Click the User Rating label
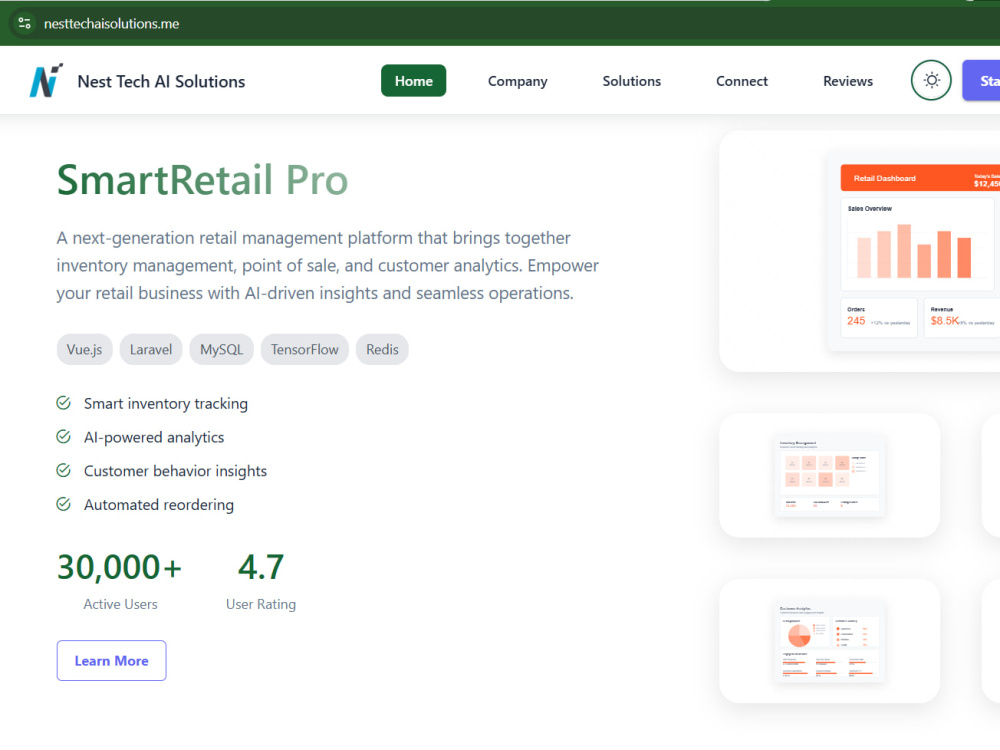The image size is (1000, 750). [x=261, y=604]
